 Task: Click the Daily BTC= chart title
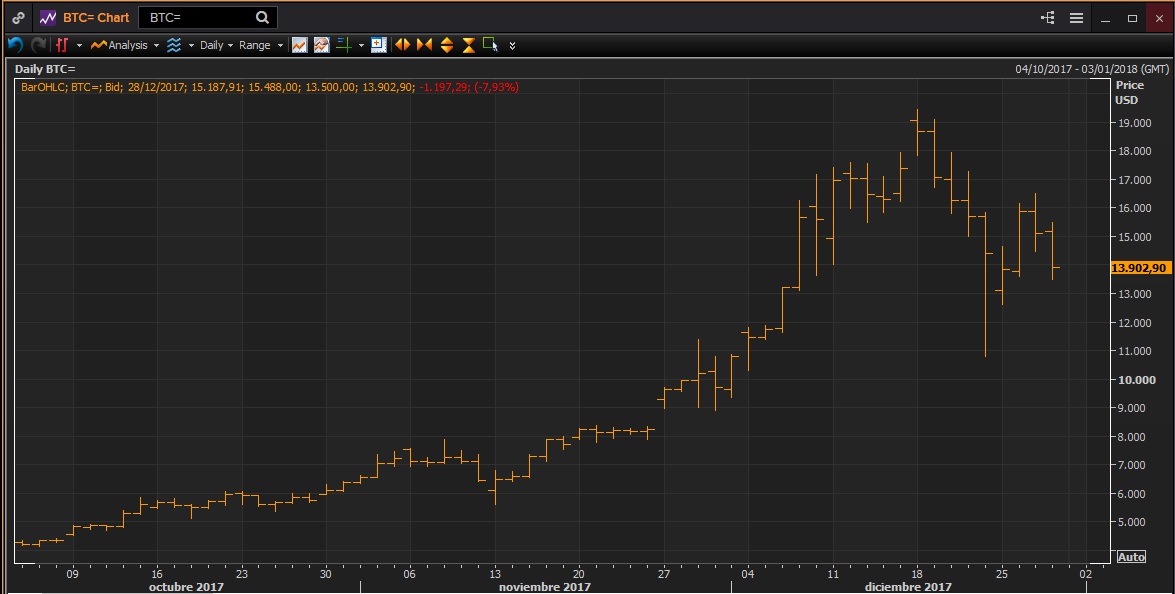[x=45, y=69]
